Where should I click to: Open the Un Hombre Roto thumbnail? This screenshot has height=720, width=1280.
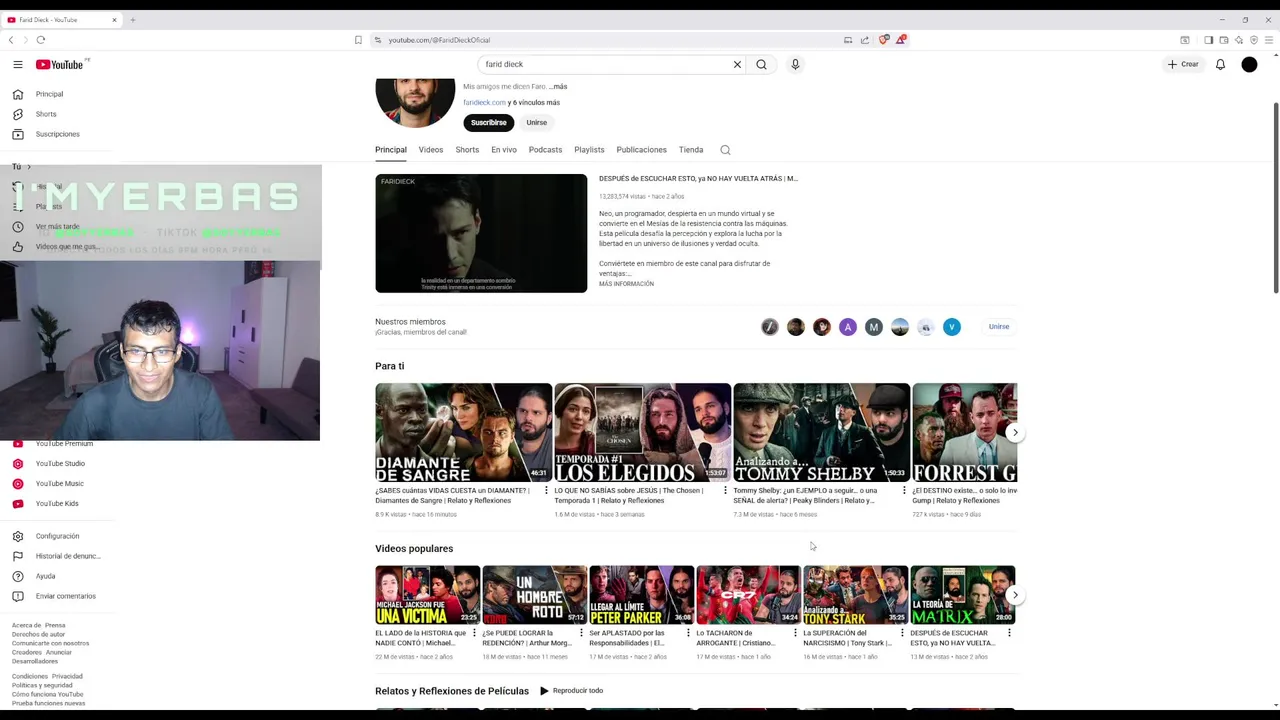click(x=534, y=595)
